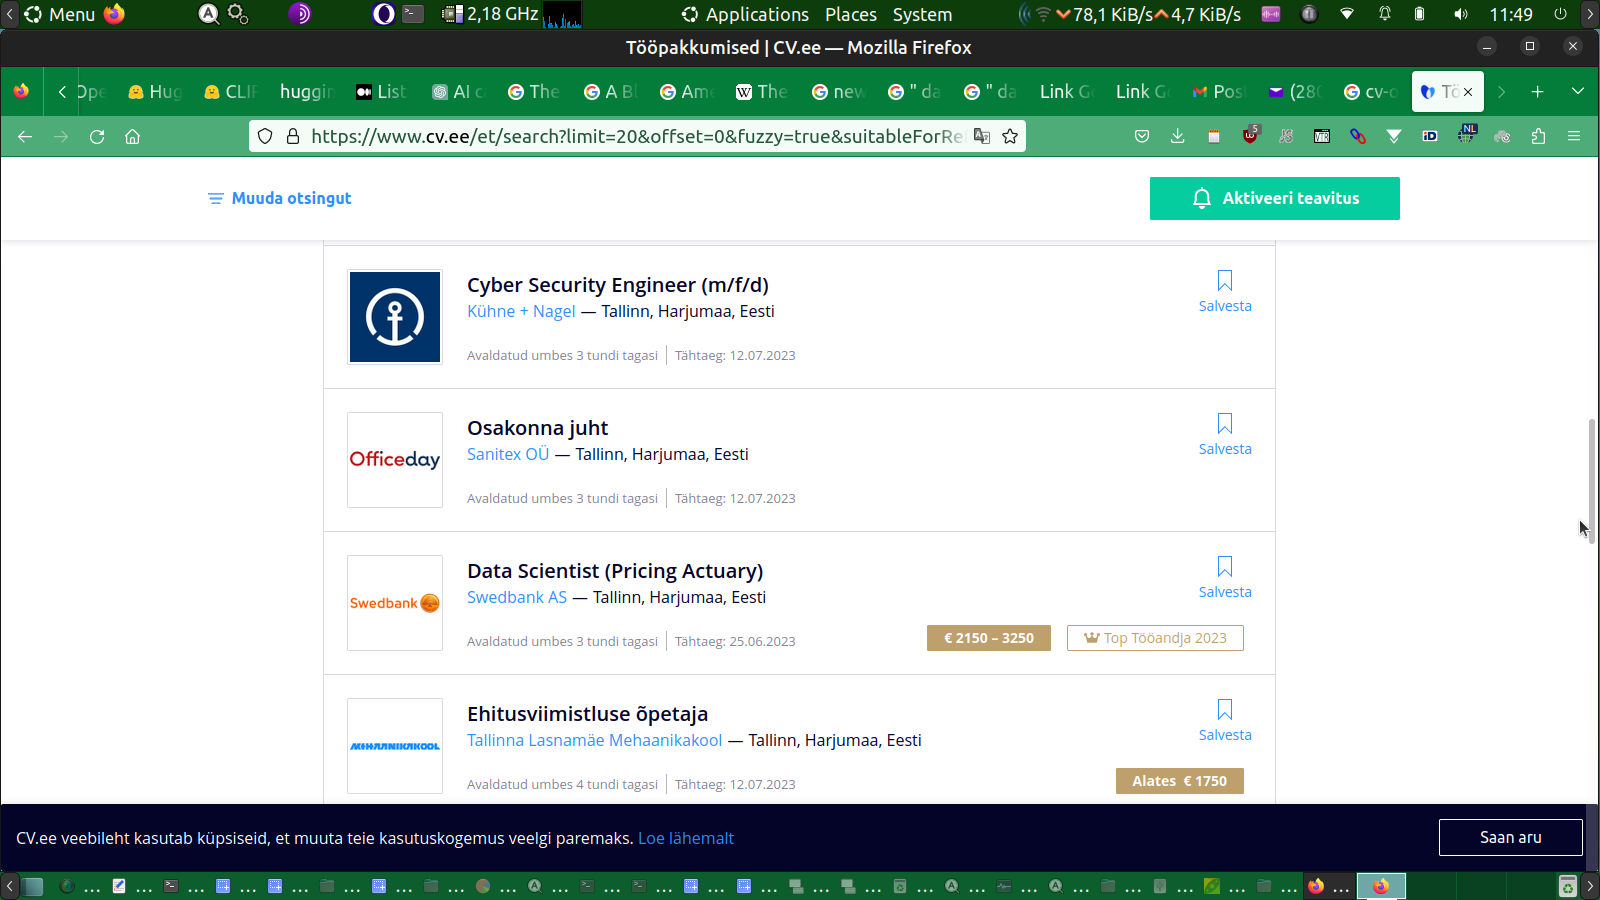The width and height of the screenshot is (1600, 900).
Task: Open Firefox downloads panel
Action: (x=1178, y=137)
